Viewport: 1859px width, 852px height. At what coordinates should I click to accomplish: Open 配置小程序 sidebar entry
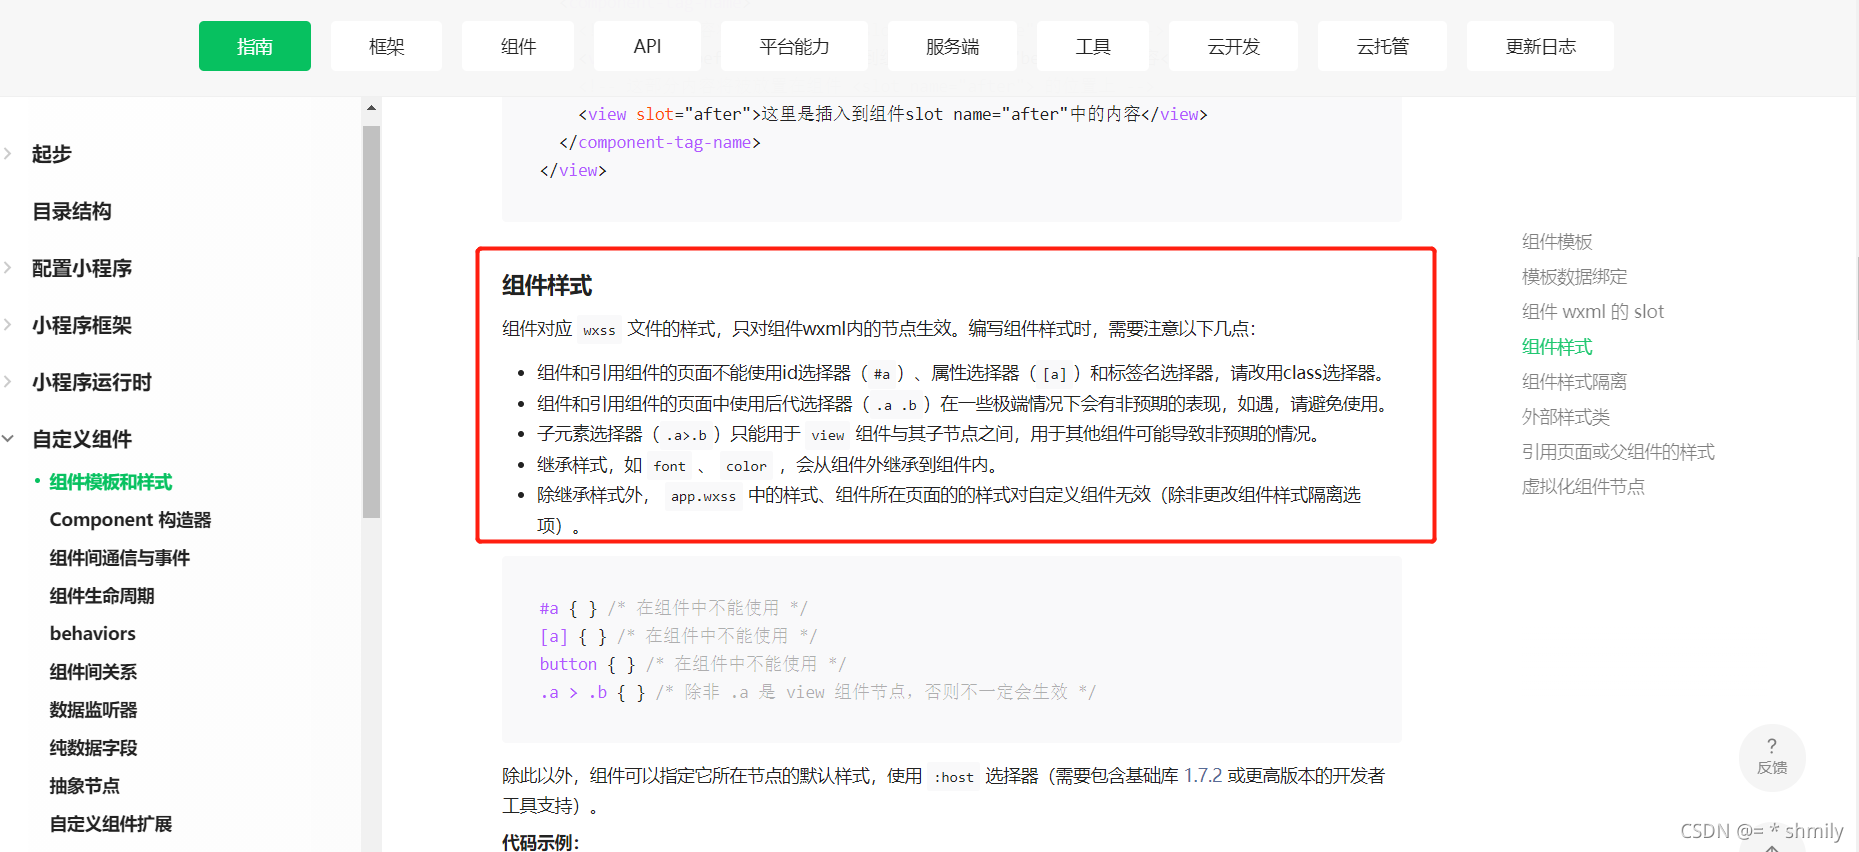pos(82,268)
